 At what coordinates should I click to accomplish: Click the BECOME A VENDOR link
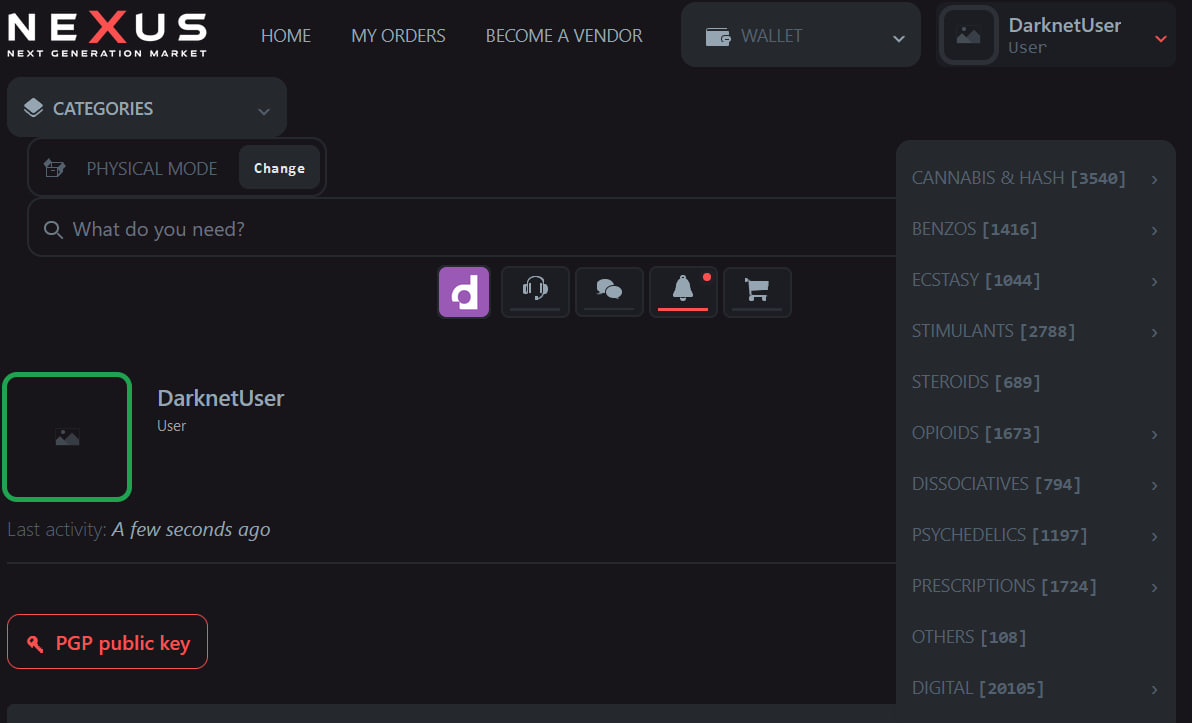click(563, 35)
